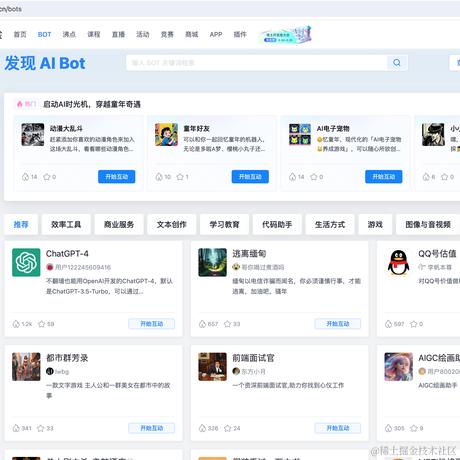Viewport: 460px width, 460px height.
Task: Open the ChatGPT-4 author avatar
Action: click(x=50, y=267)
